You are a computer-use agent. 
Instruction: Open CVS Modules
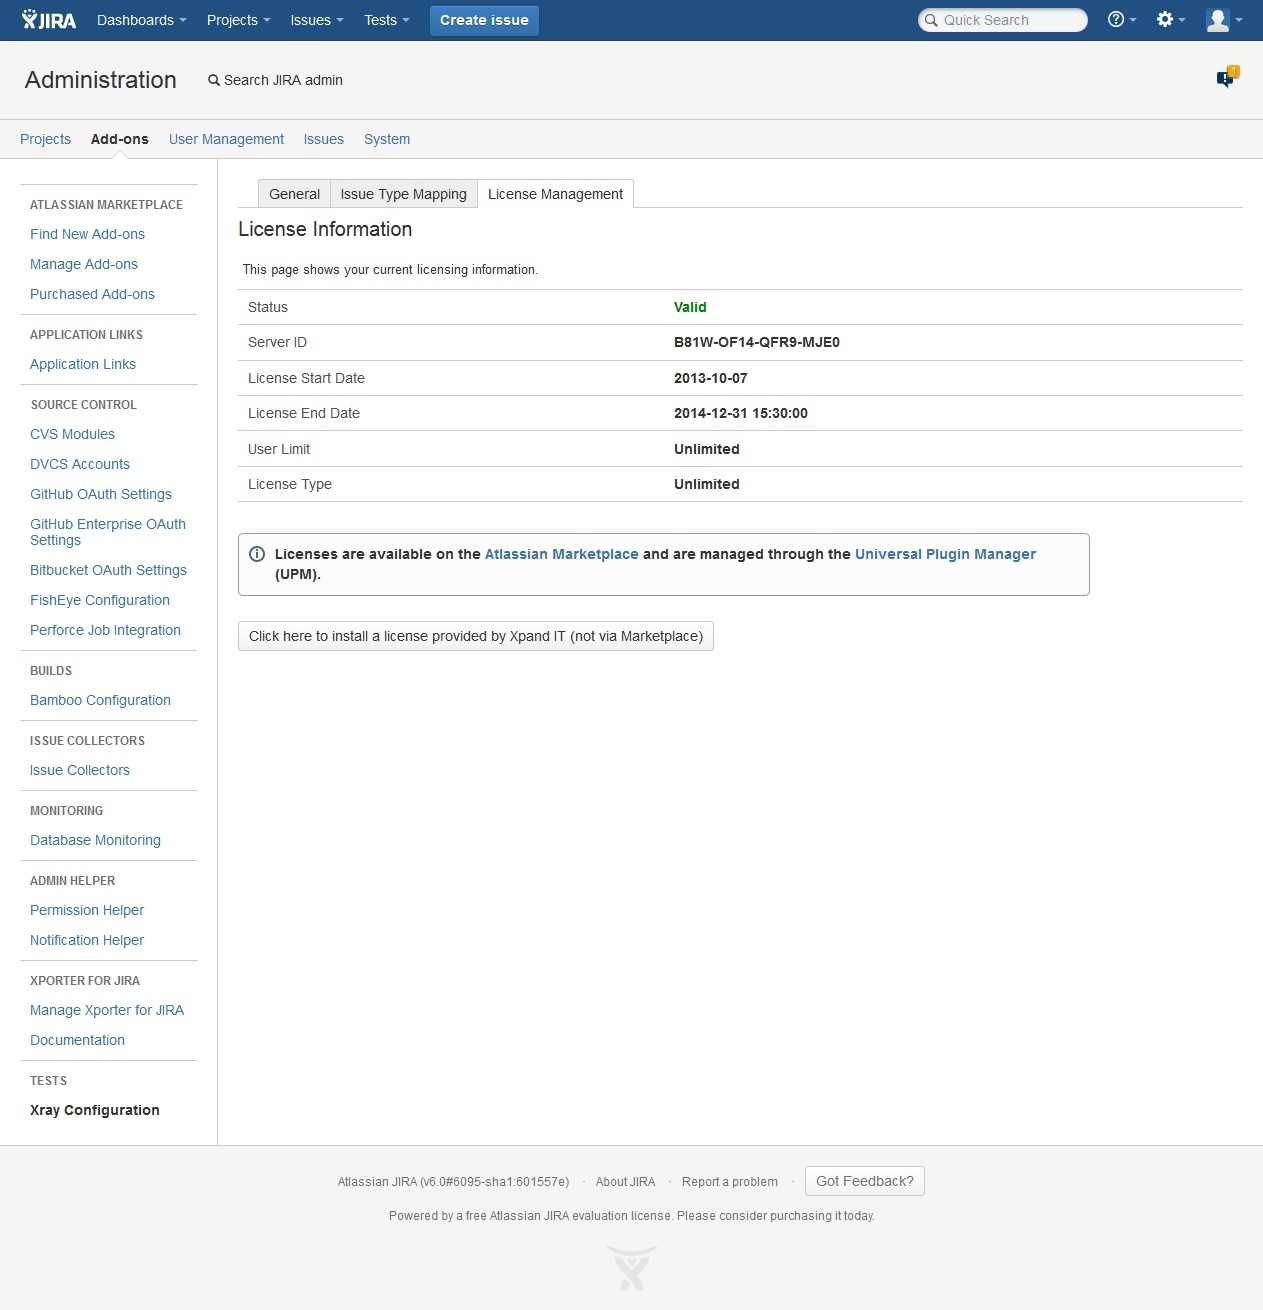click(72, 434)
